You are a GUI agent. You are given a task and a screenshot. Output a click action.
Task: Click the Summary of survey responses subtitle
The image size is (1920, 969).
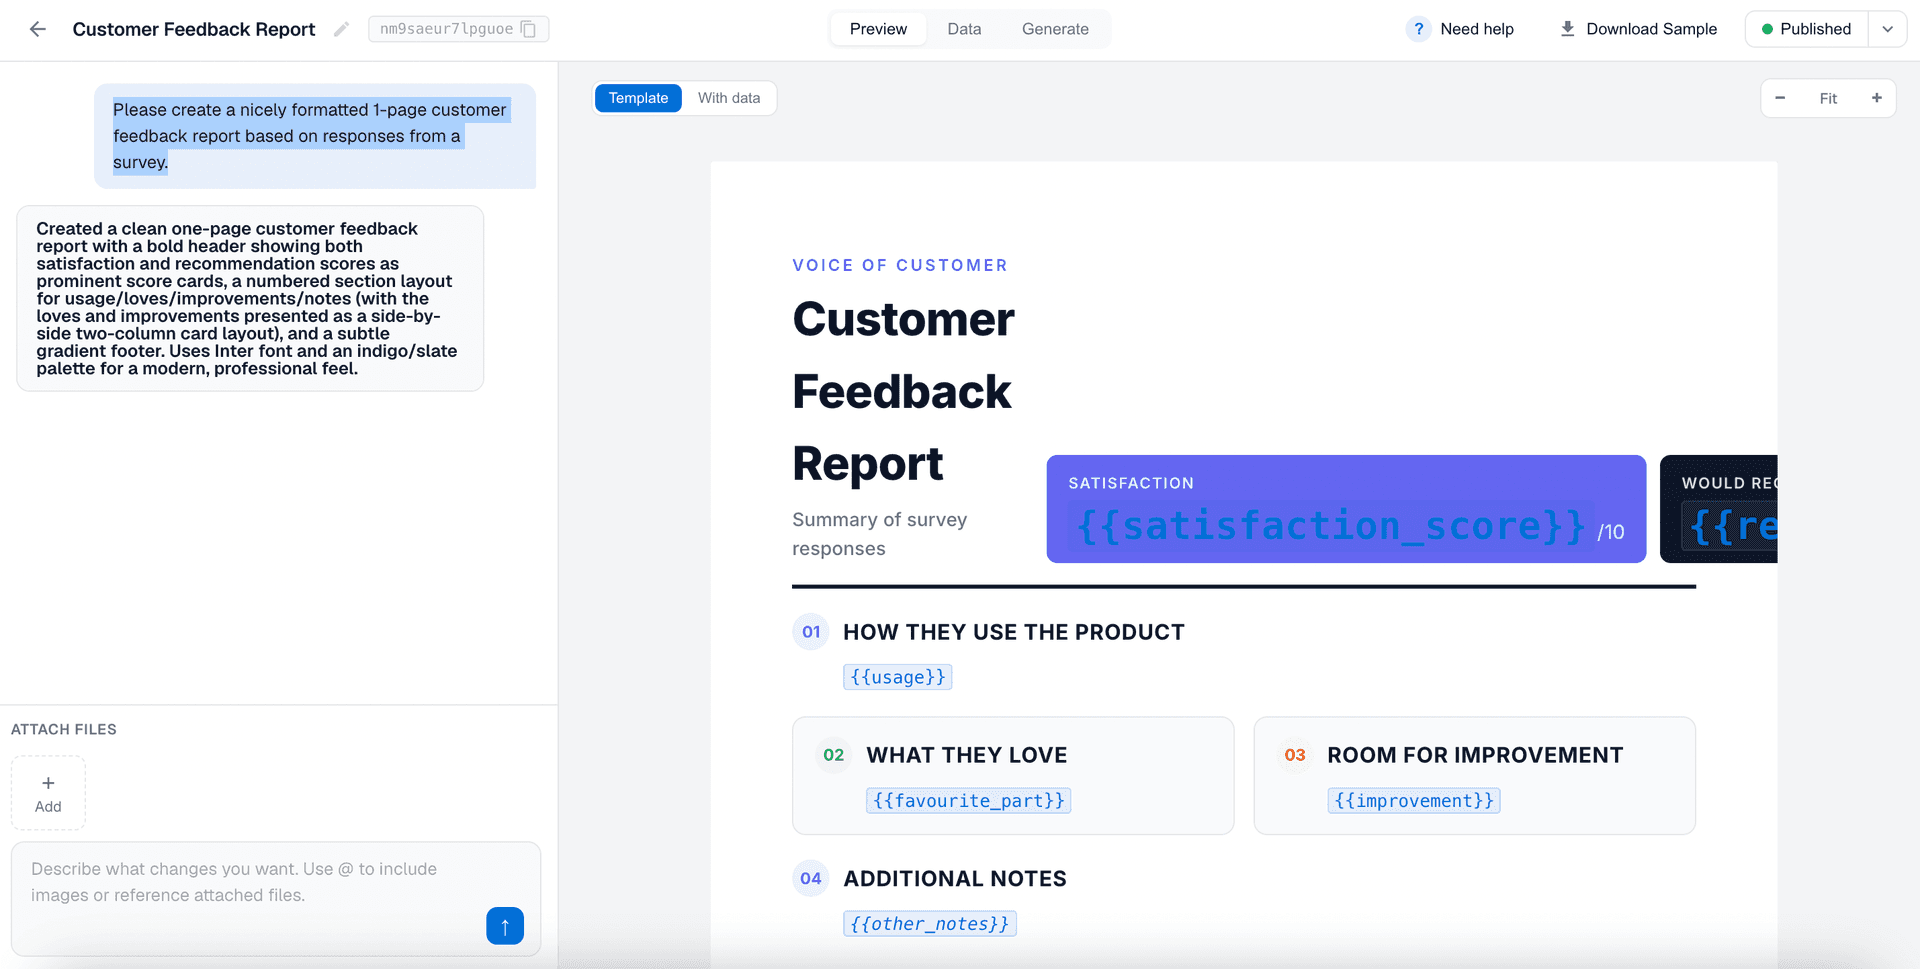(x=880, y=534)
